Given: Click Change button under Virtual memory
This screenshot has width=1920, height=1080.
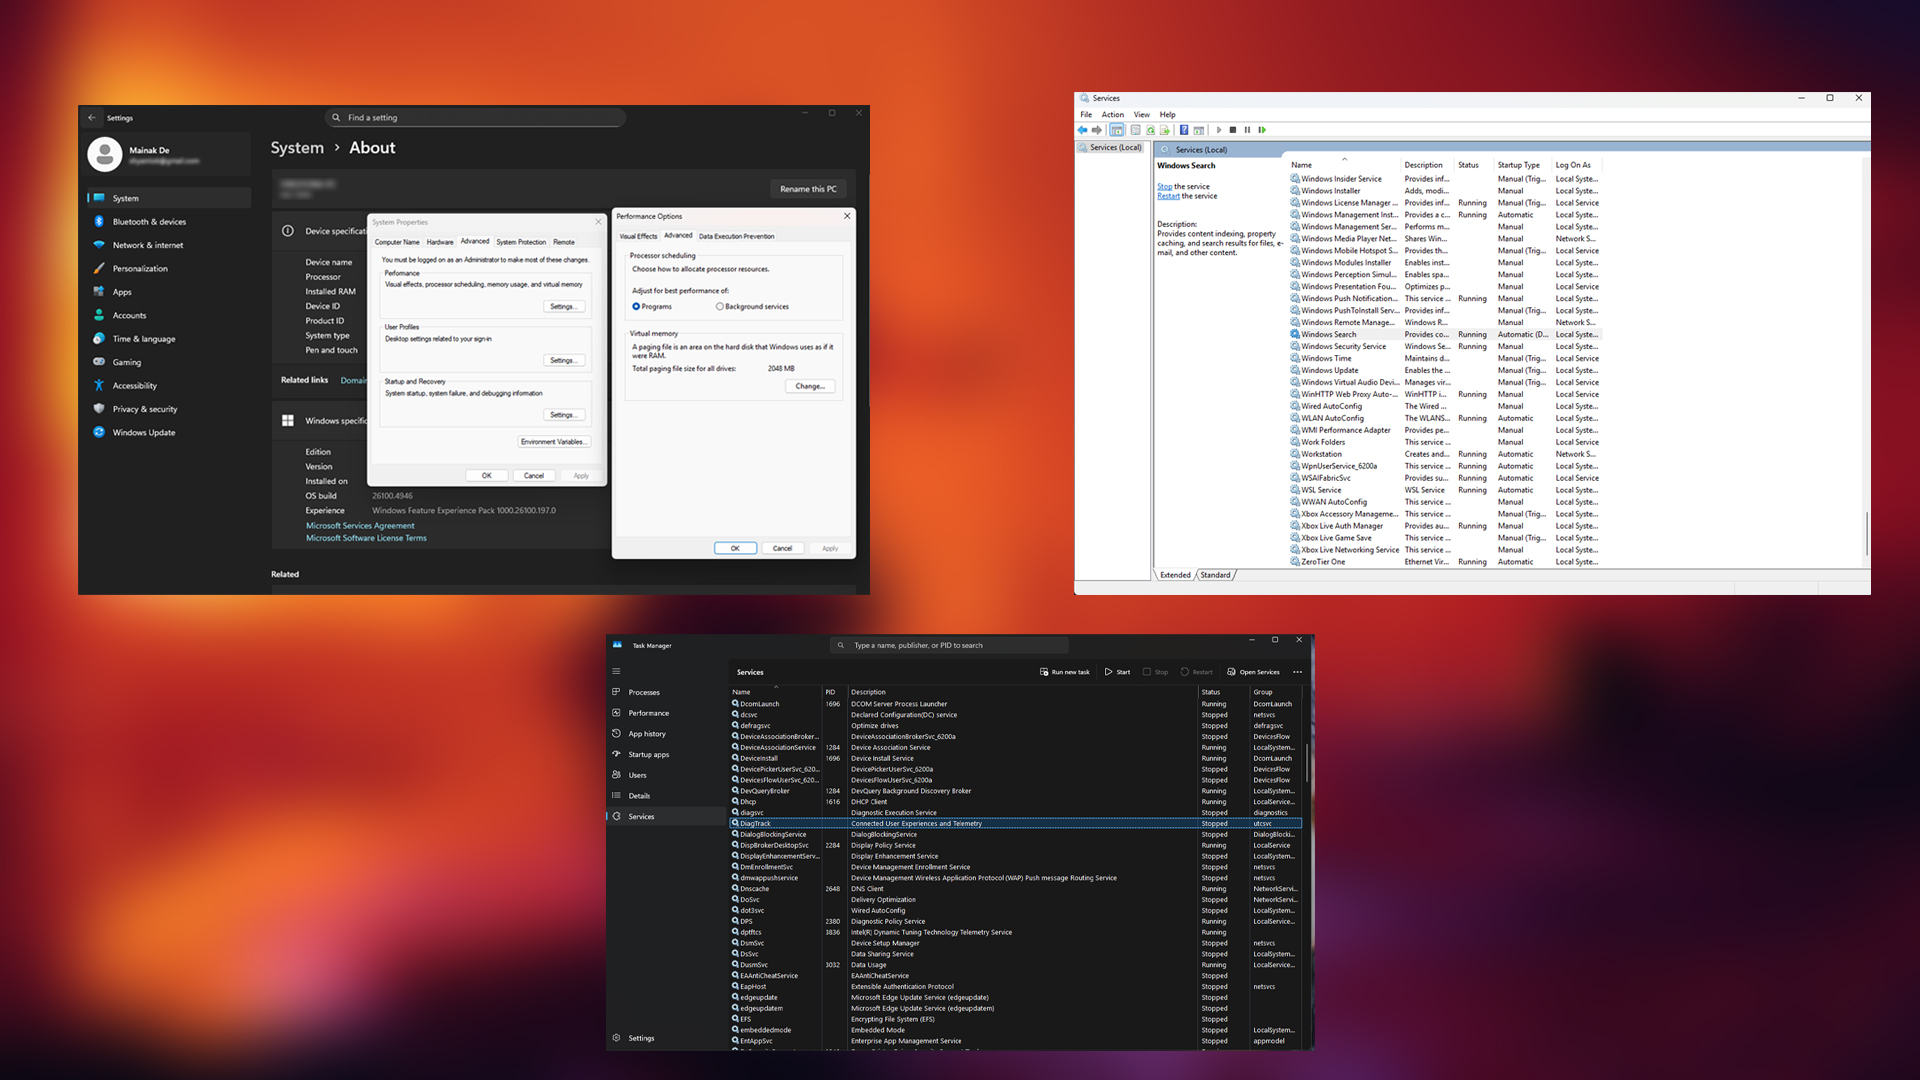Looking at the screenshot, I should point(810,386).
